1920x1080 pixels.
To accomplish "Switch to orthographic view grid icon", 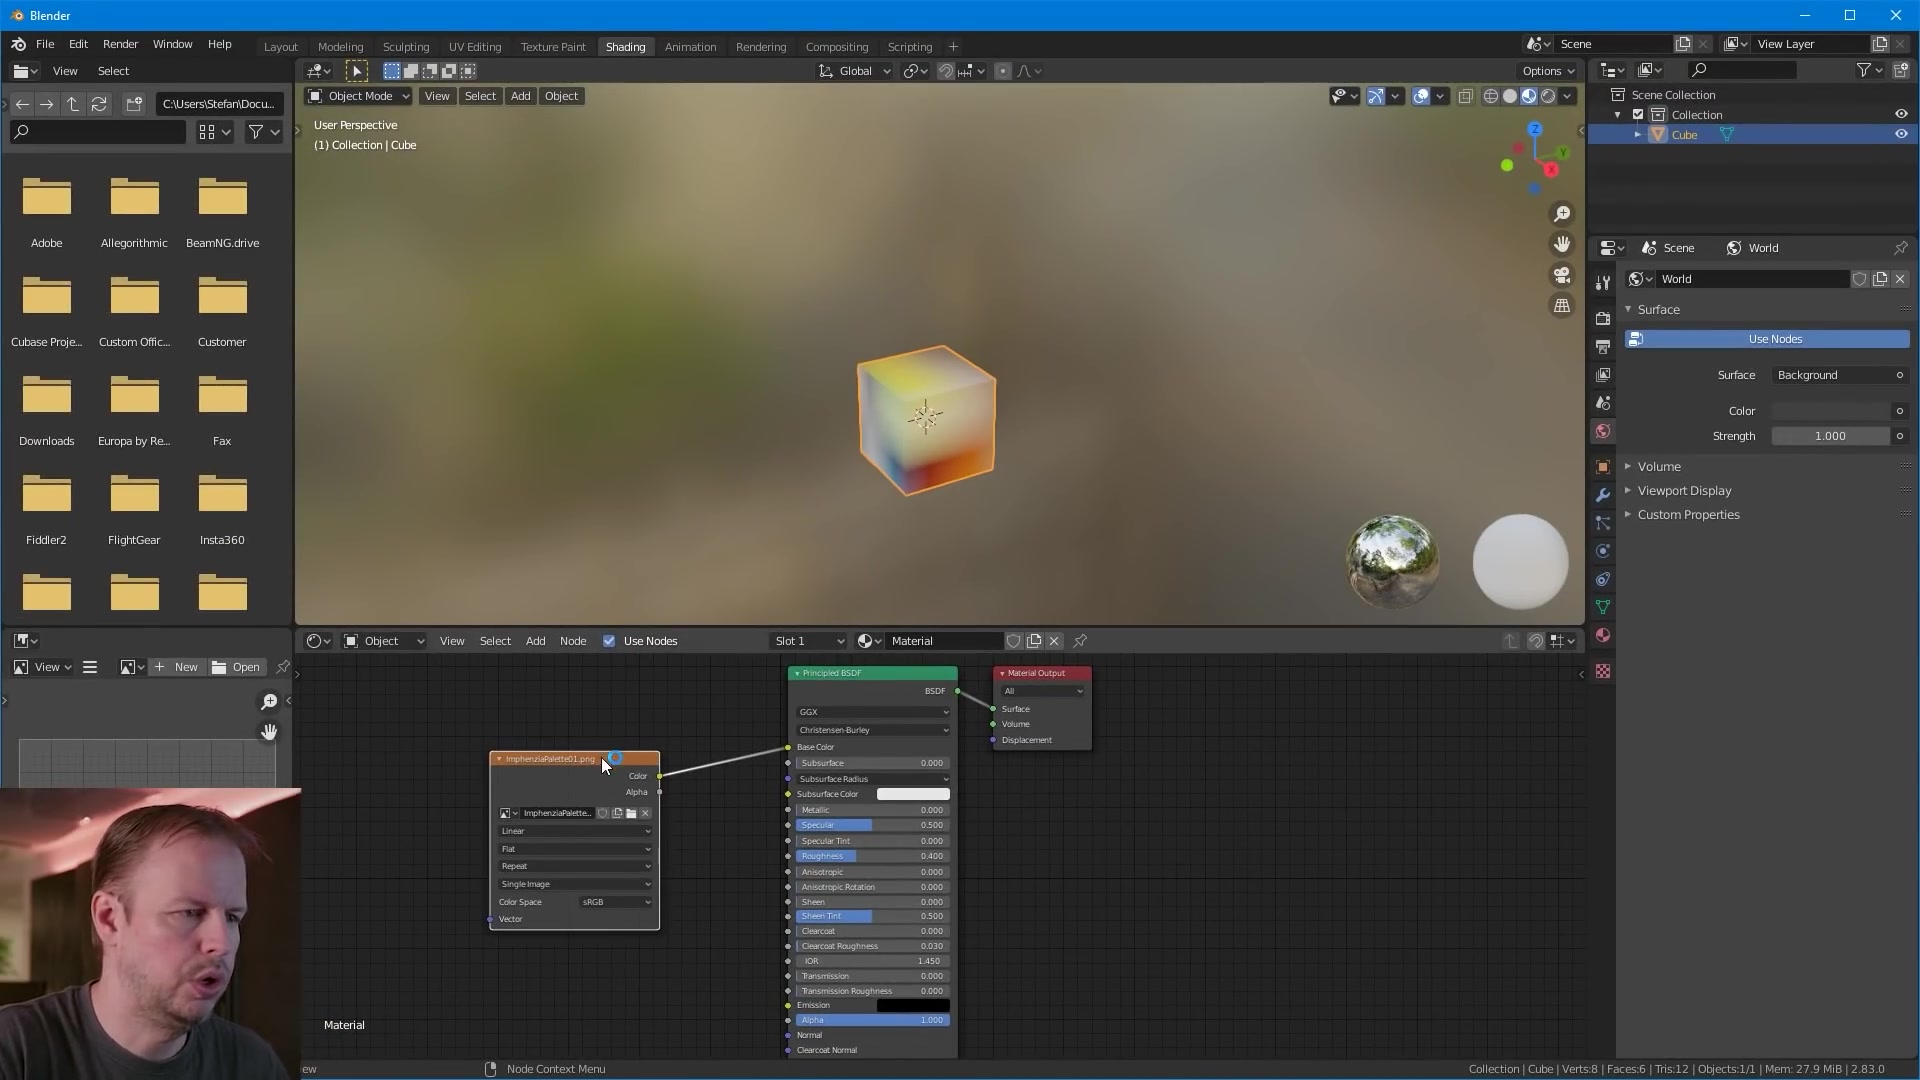I will (1561, 306).
